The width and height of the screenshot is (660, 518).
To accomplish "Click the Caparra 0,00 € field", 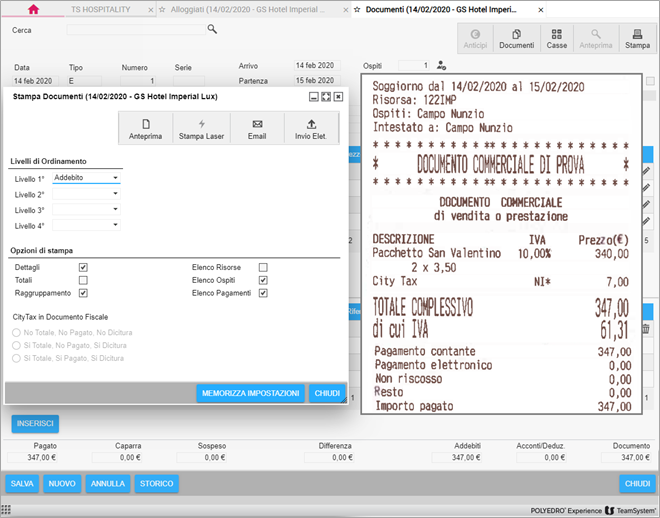I will tap(117, 457).
